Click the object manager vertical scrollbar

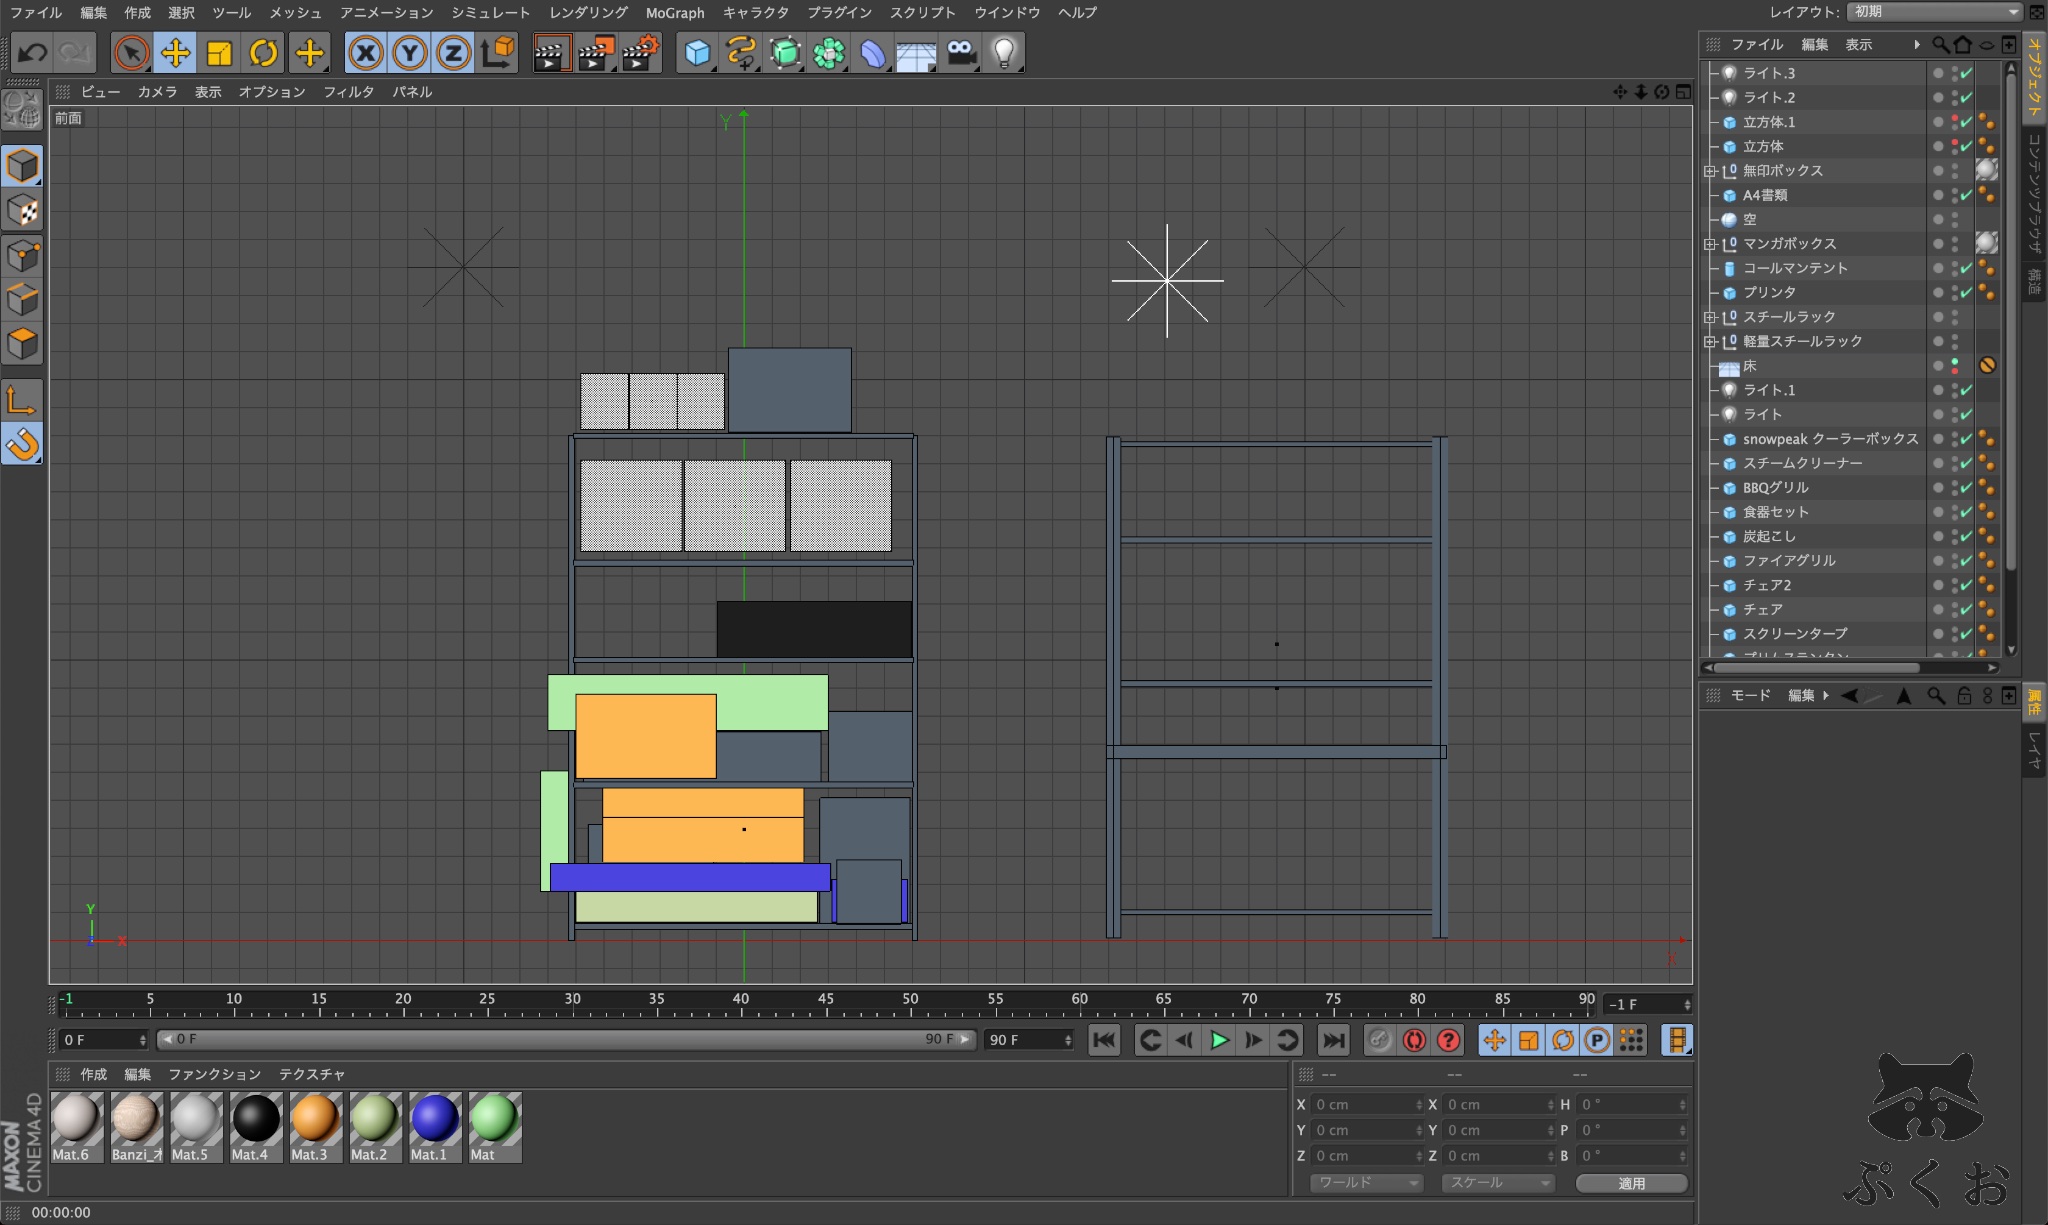pos(2010,320)
